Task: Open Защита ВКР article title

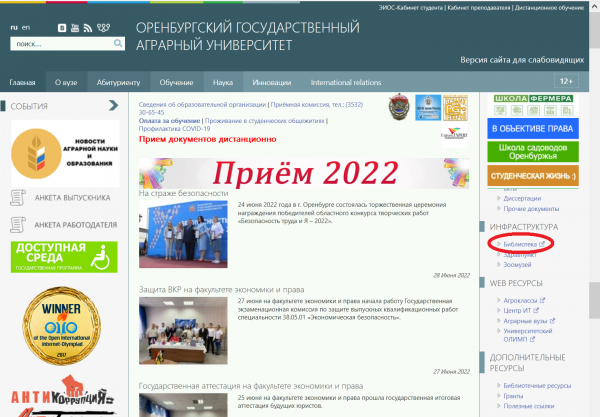Action: click(x=222, y=290)
